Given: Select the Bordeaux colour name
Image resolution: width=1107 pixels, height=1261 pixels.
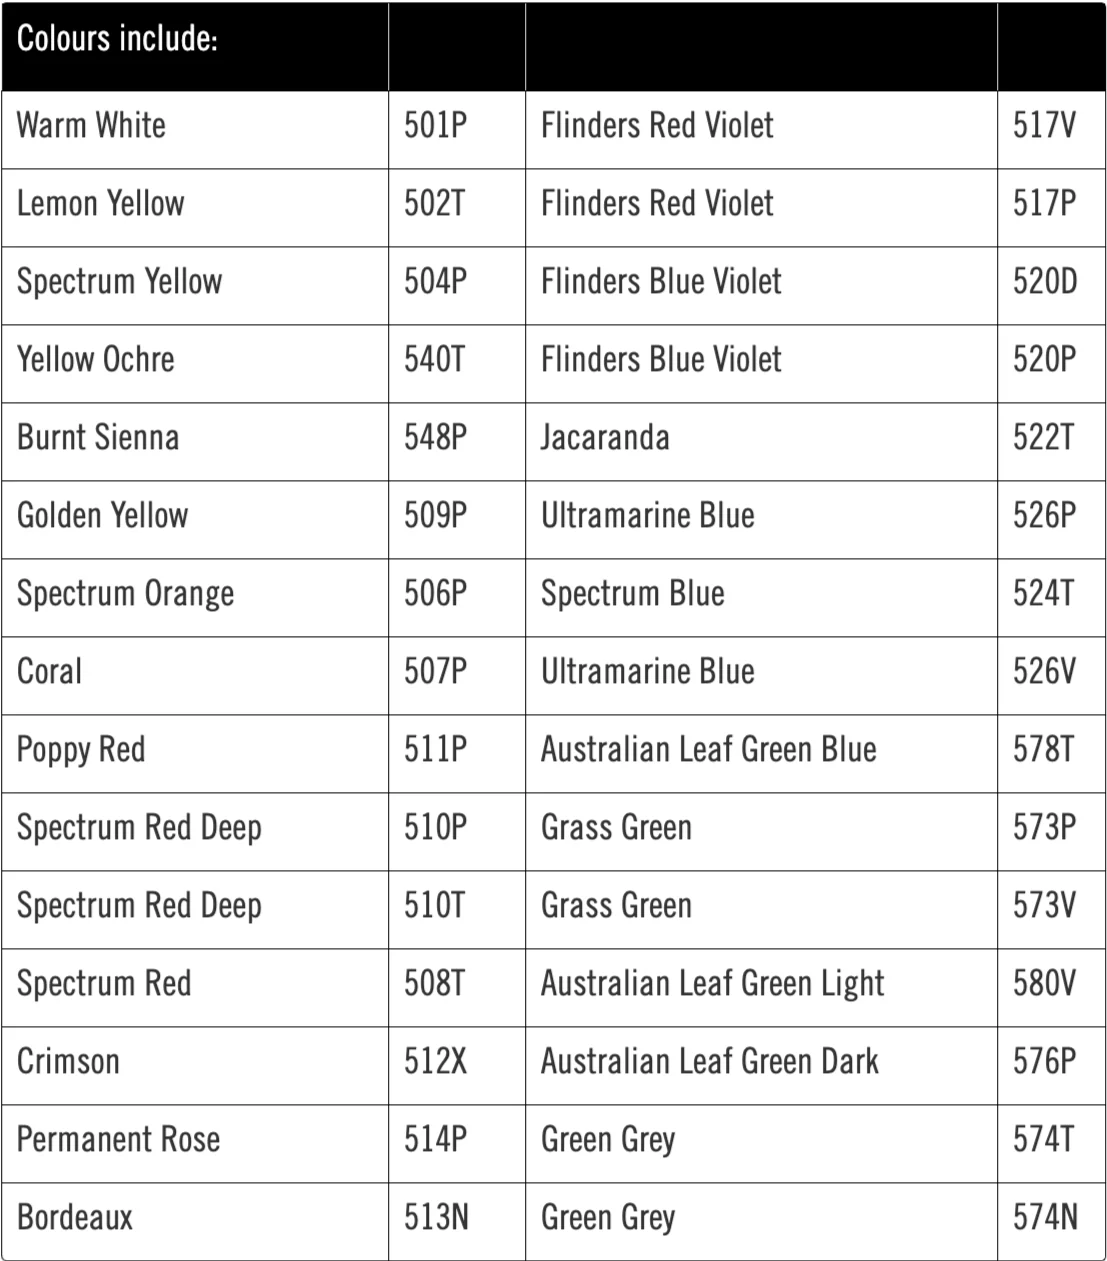Looking at the screenshot, I should [x=75, y=1218].
